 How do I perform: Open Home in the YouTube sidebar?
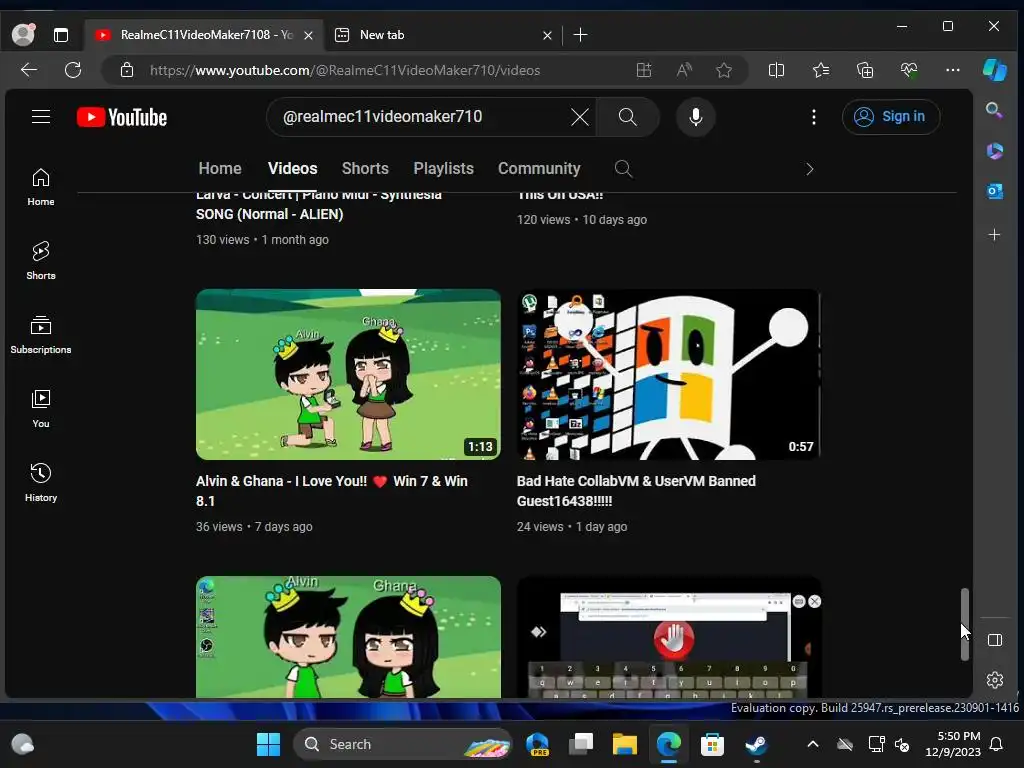pyautogui.click(x=40, y=187)
